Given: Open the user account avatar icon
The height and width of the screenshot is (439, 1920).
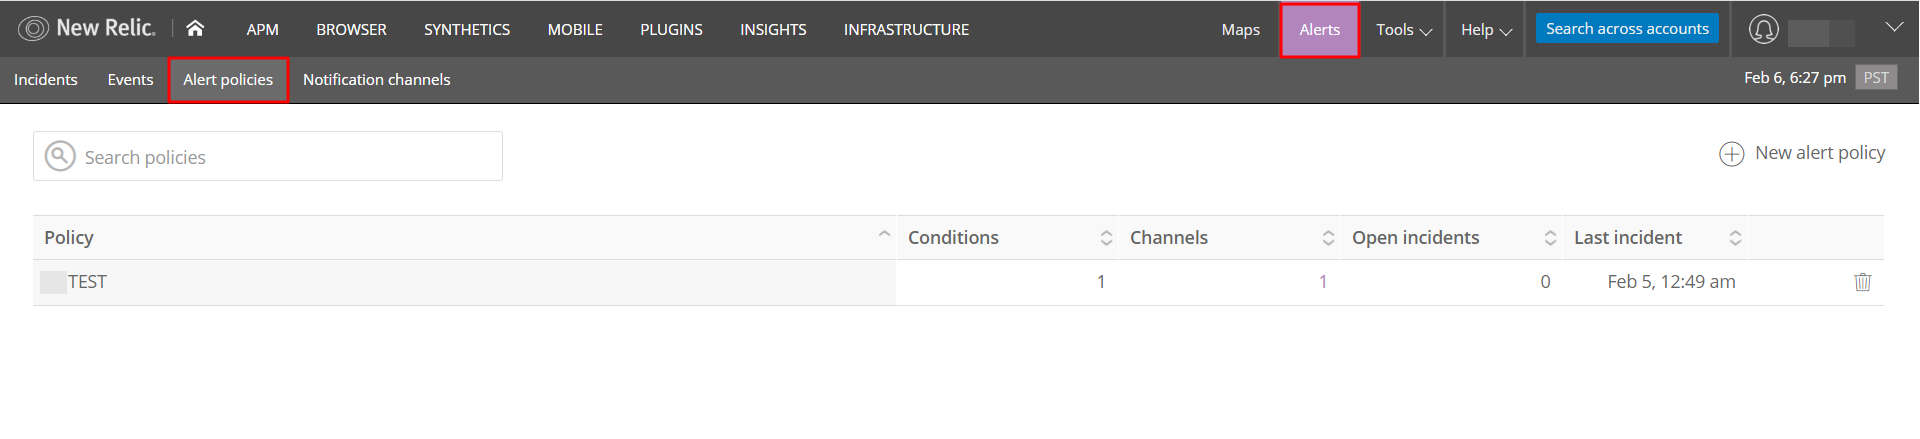Looking at the screenshot, I should (x=1763, y=30).
